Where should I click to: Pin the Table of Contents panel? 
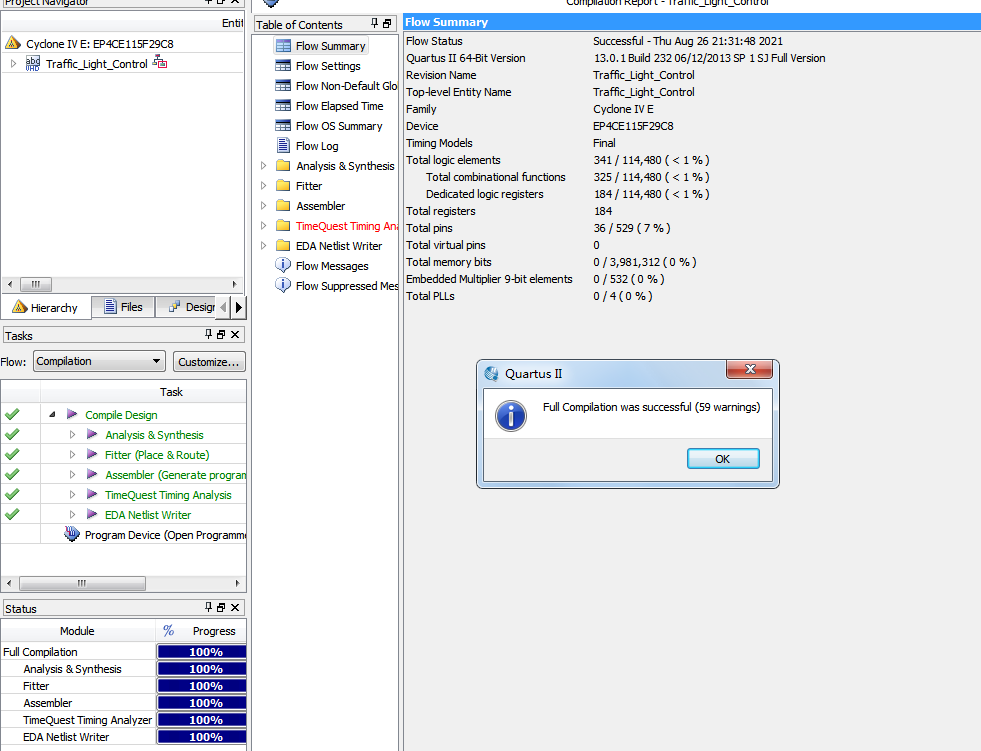tap(374, 23)
